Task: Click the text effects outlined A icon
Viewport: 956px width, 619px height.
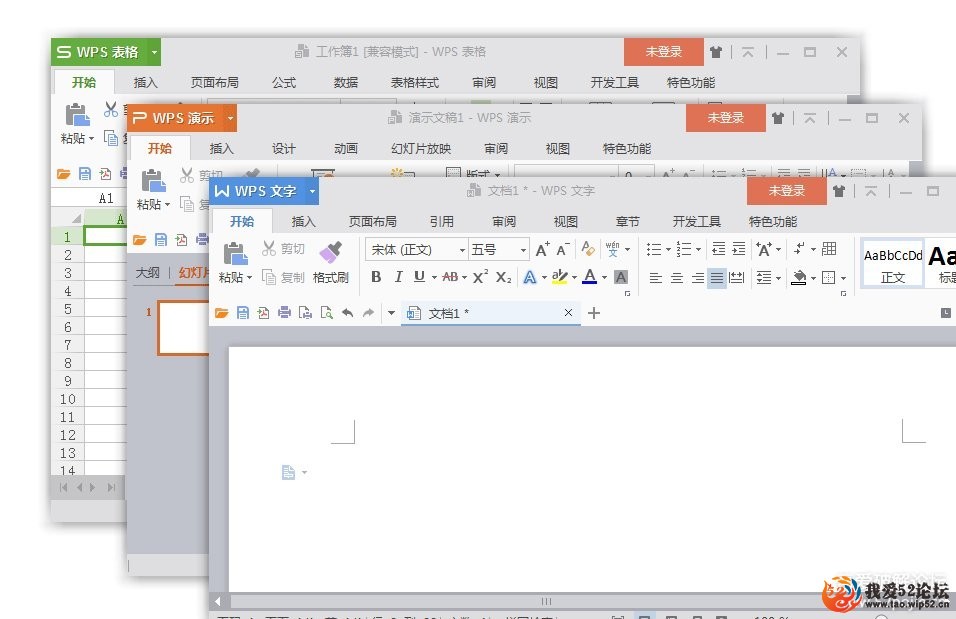Action: [530, 277]
